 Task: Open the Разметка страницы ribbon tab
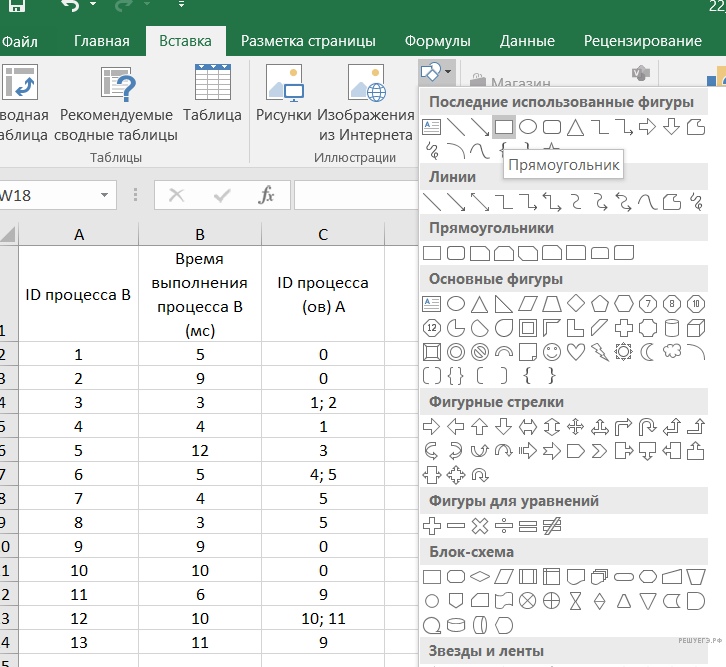(308, 41)
